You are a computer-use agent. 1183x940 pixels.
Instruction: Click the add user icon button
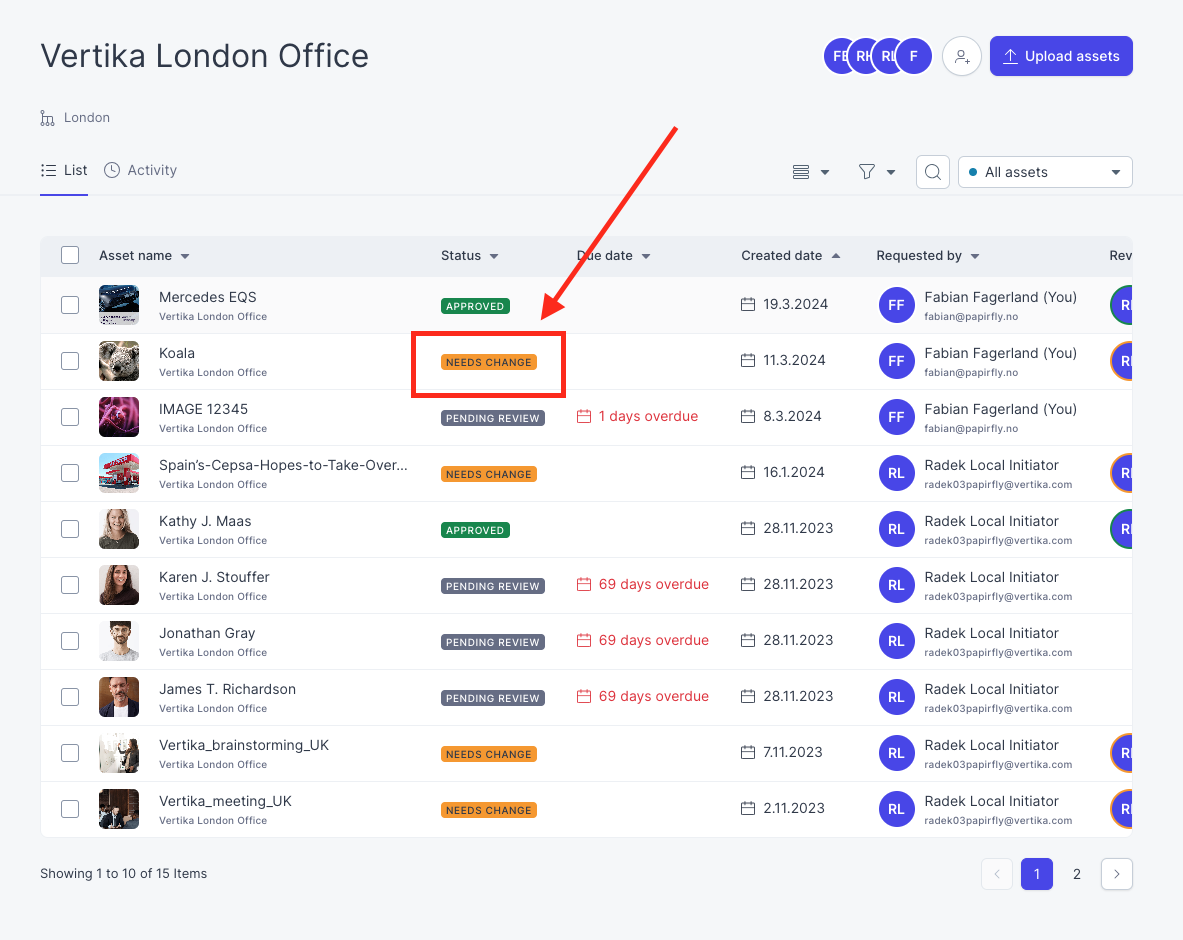click(x=961, y=57)
